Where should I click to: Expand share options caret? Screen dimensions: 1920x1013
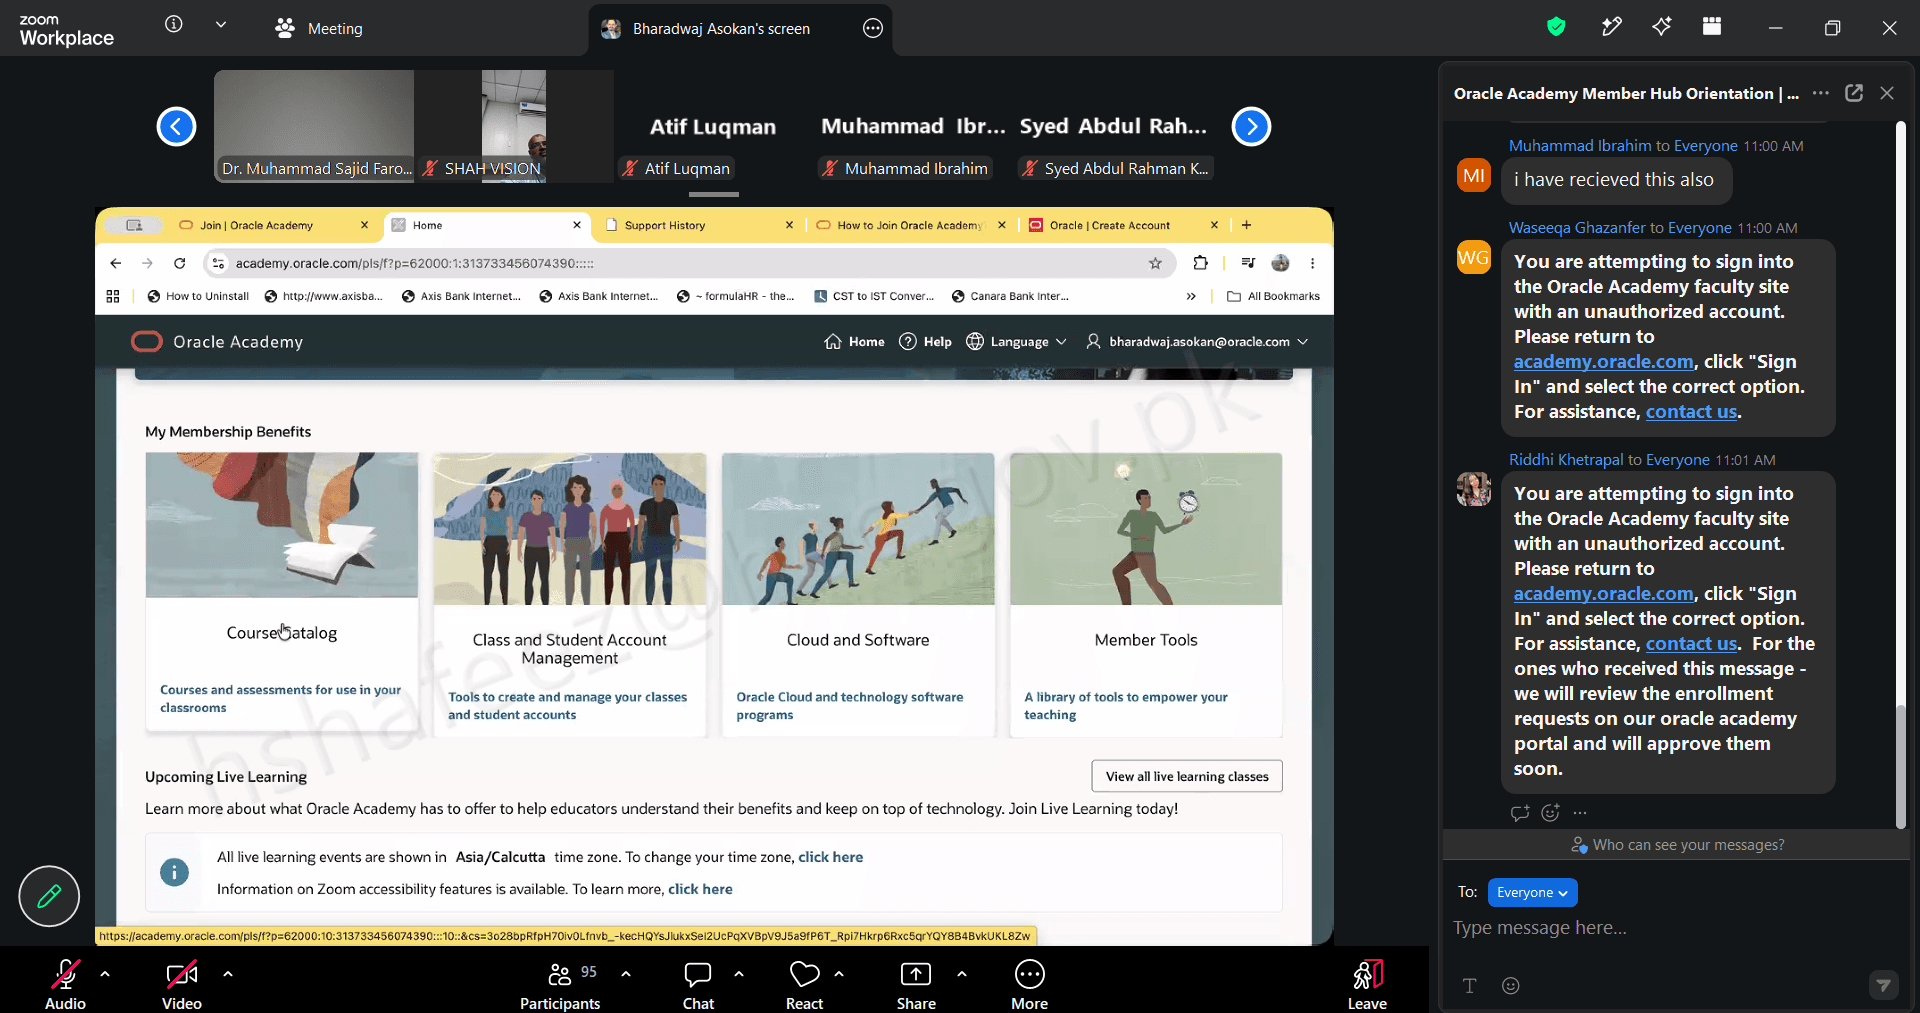click(962, 973)
